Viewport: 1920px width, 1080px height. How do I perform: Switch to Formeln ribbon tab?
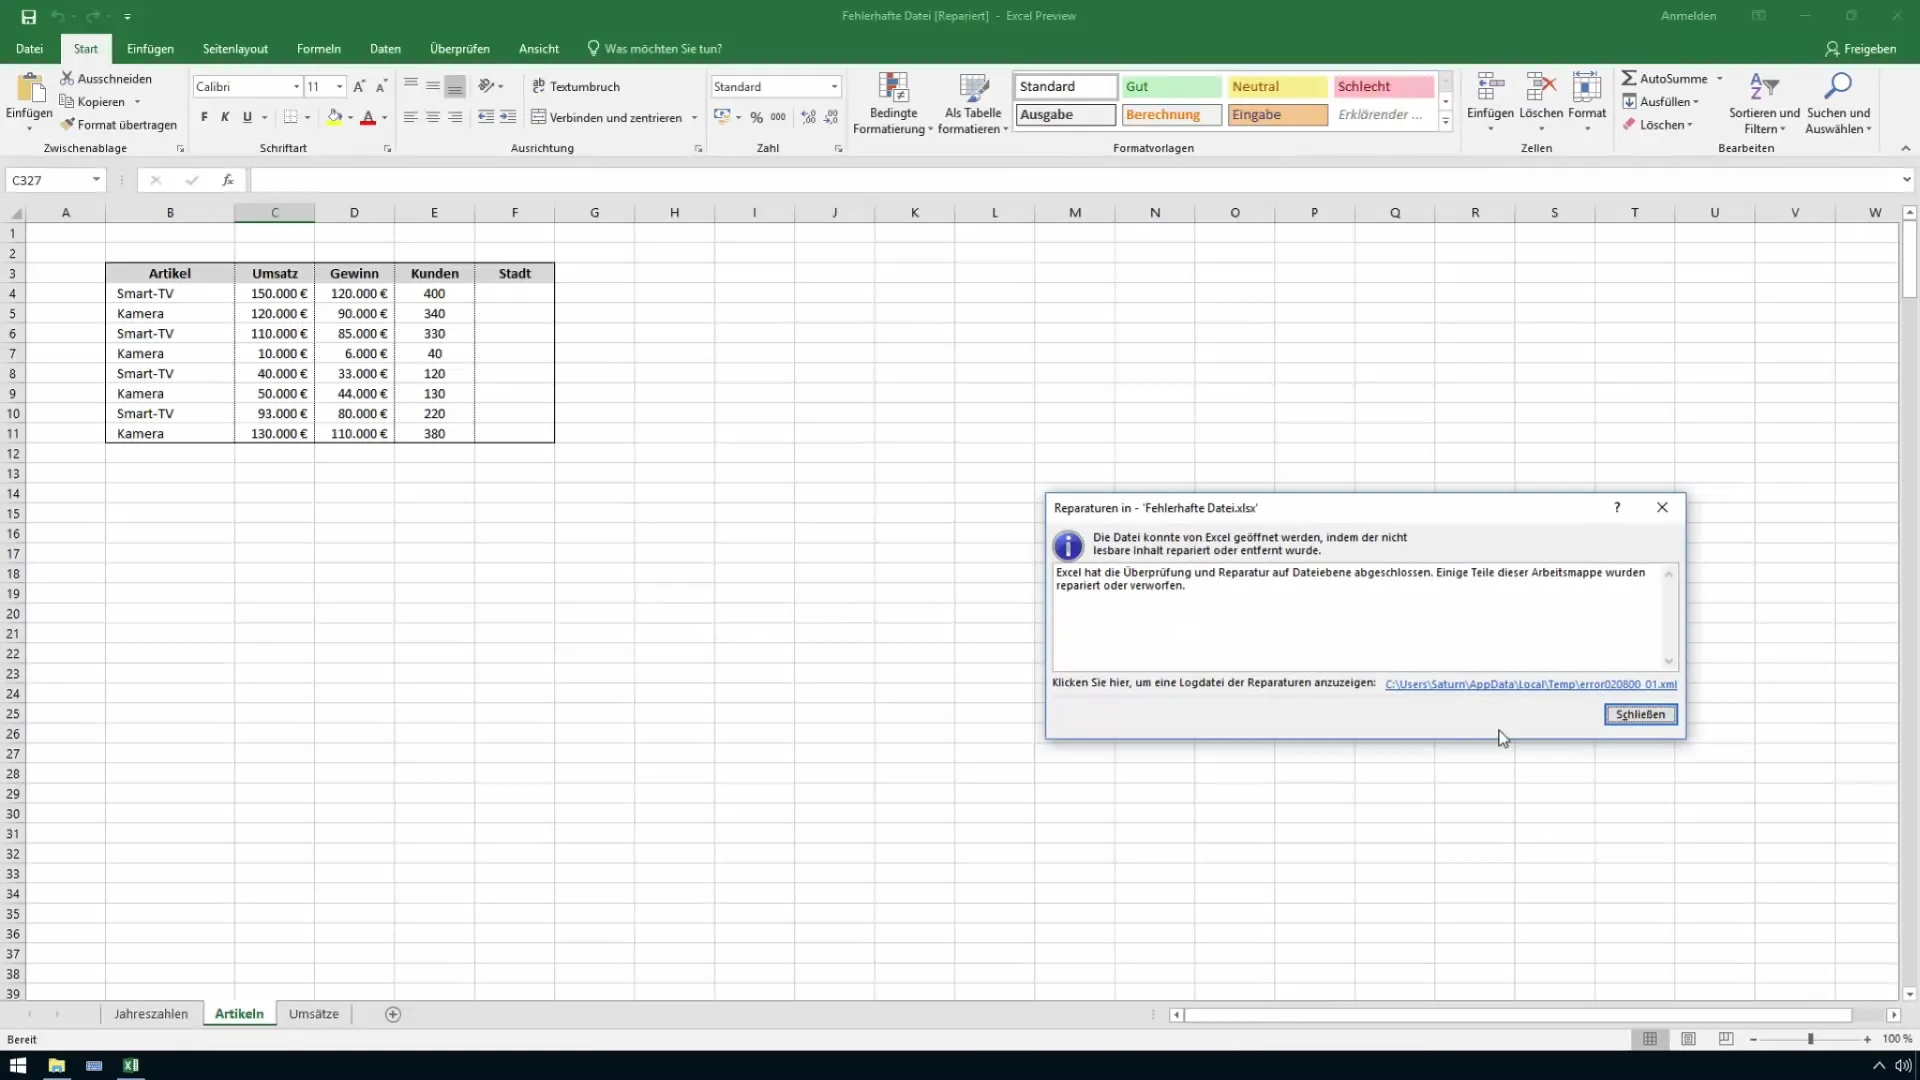pos(318,48)
